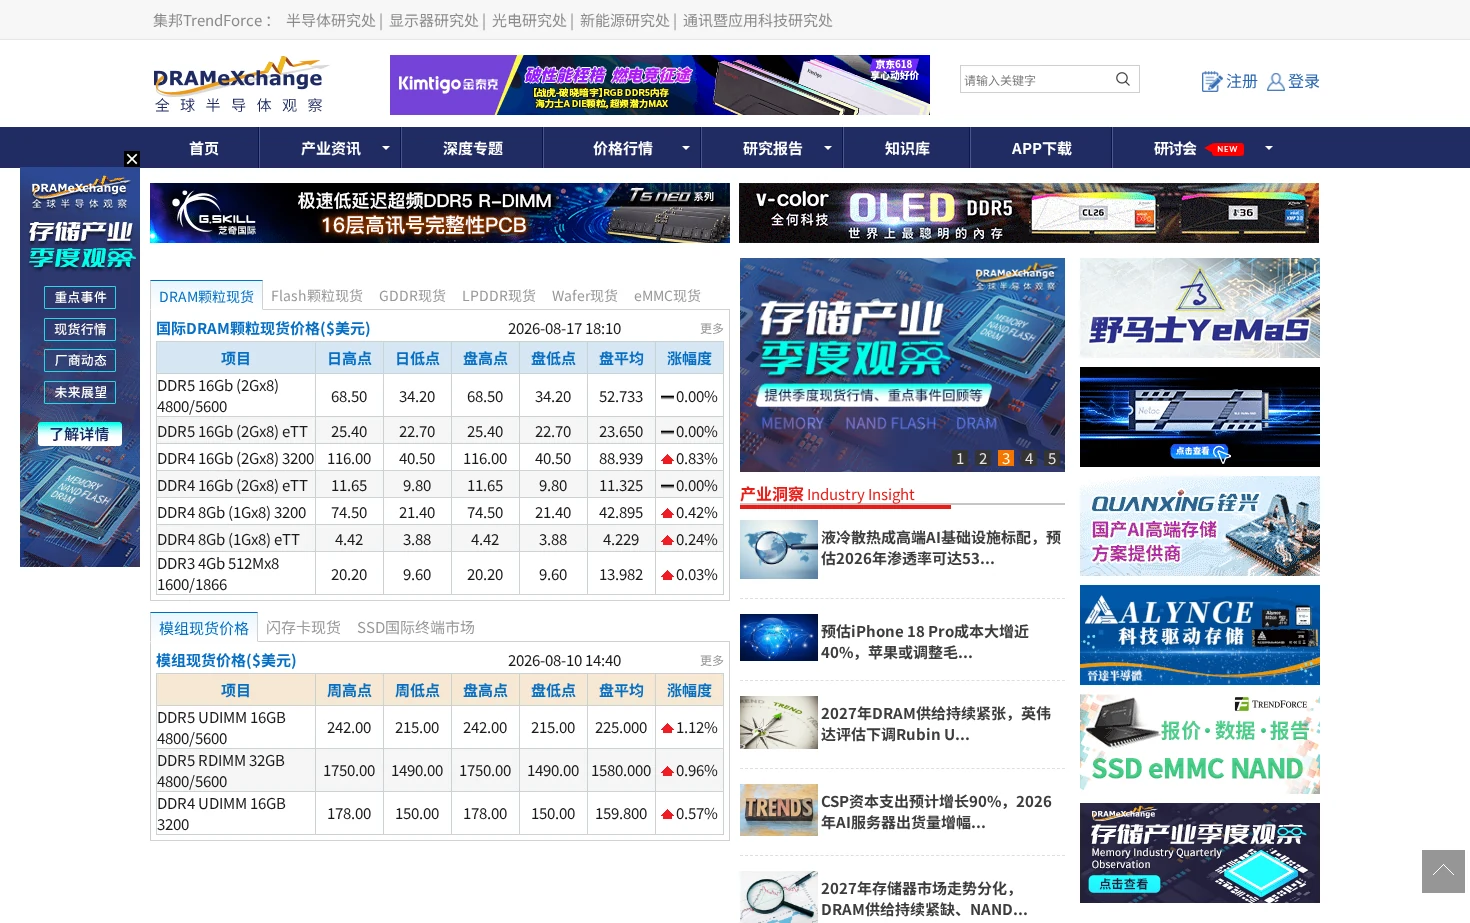Click 未来展望 in left sidebar ad

click(80, 392)
